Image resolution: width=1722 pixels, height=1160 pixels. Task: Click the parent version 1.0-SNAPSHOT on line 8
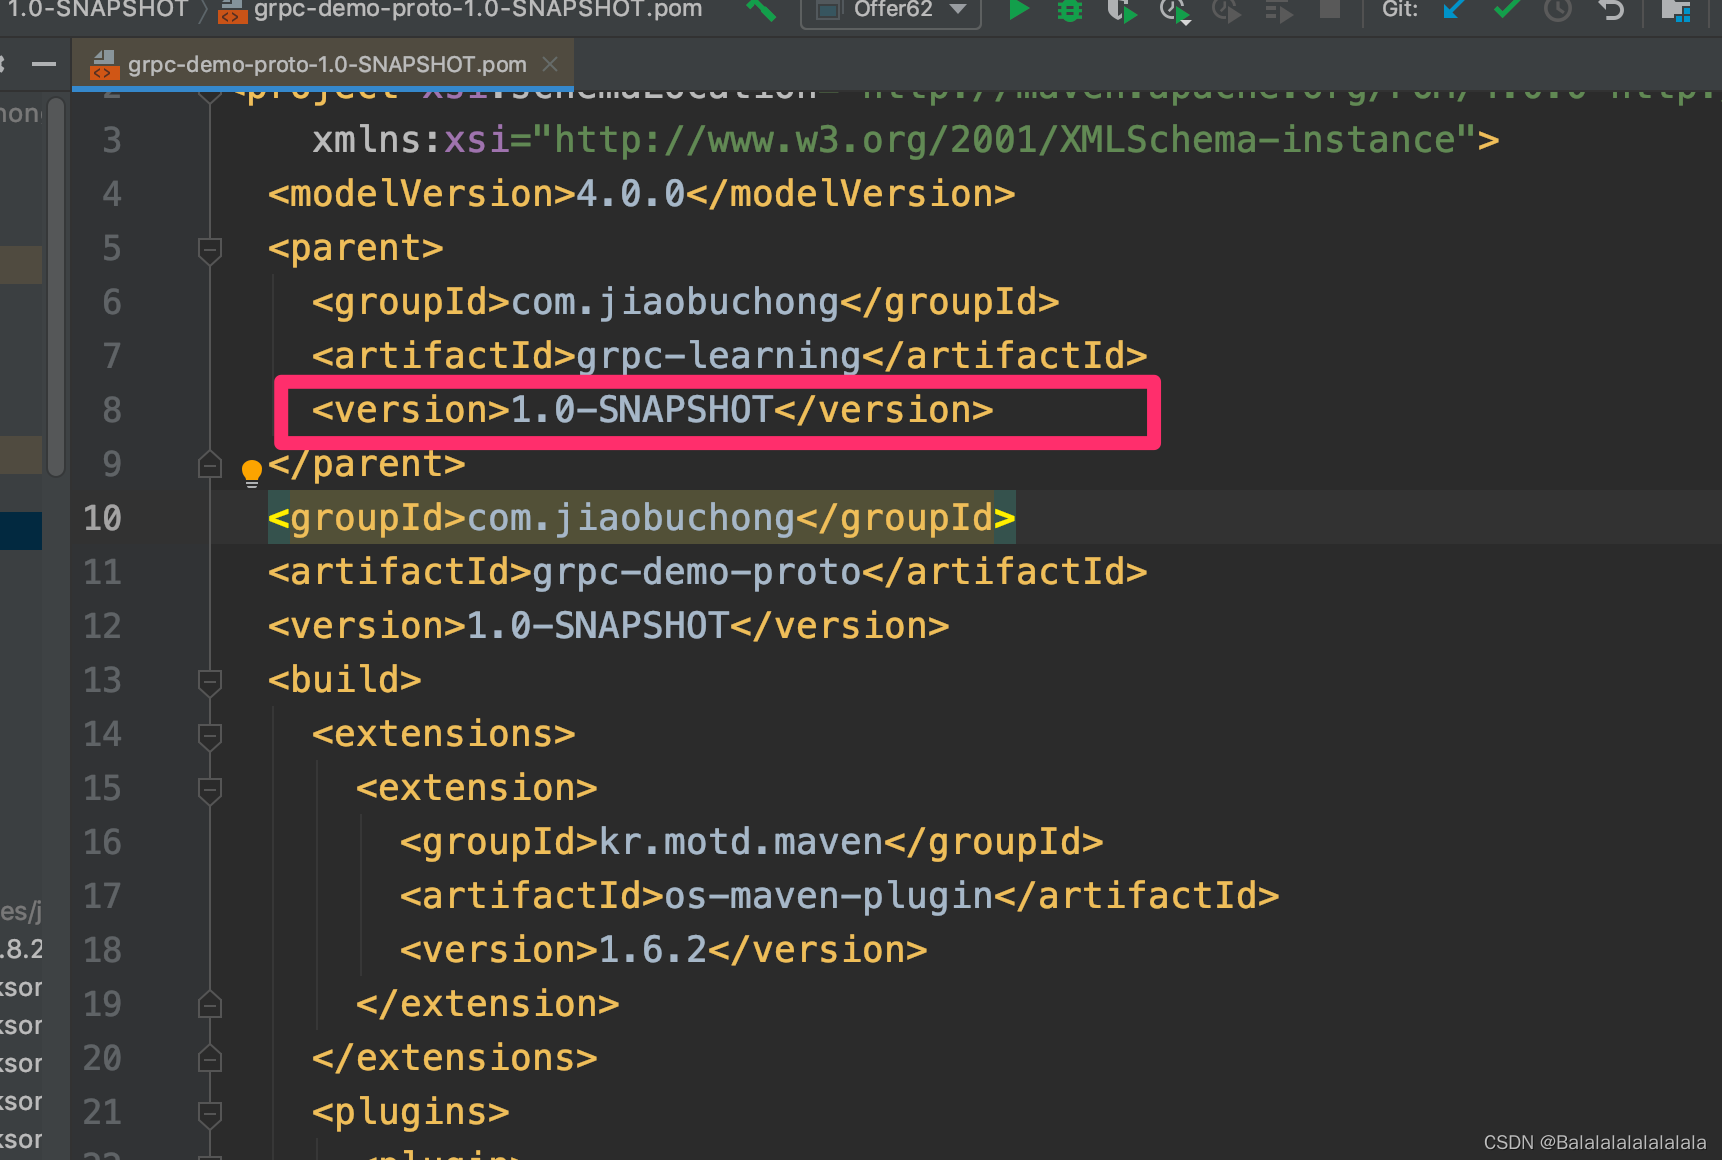point(641,410)
